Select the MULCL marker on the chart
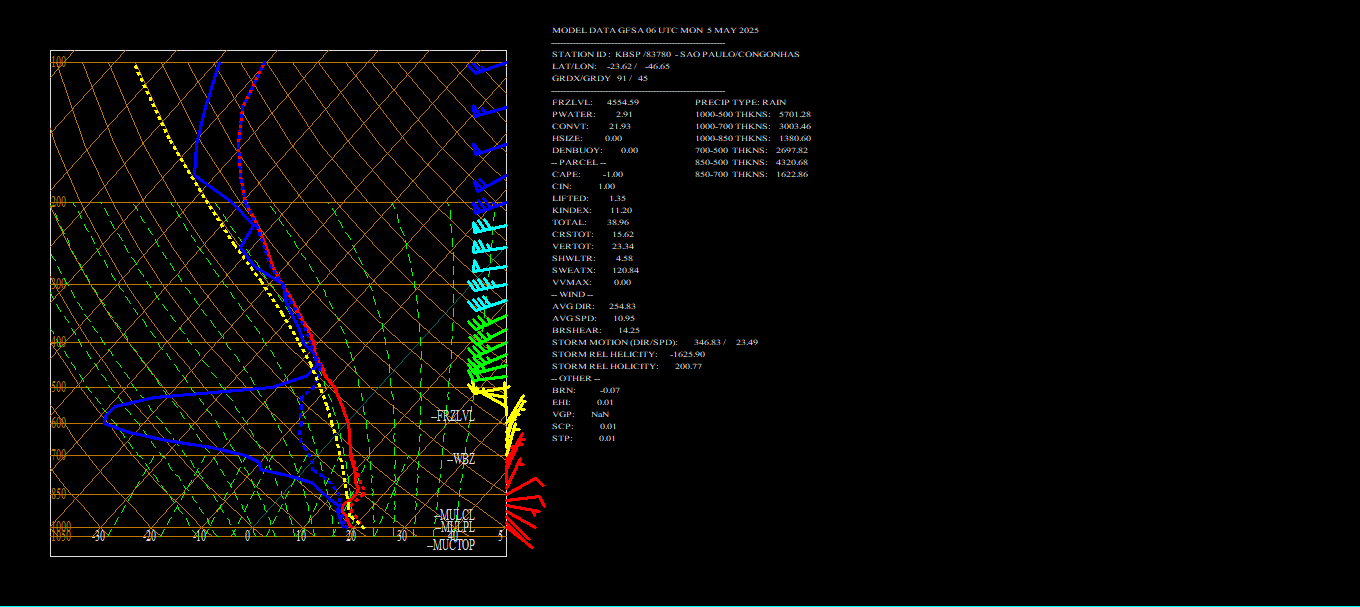 point(454,516)
